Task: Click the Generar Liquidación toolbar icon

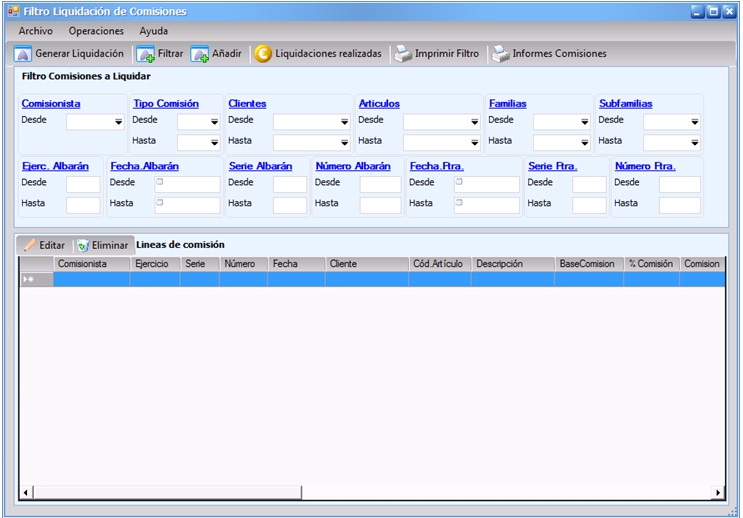Action: point(23,54)
